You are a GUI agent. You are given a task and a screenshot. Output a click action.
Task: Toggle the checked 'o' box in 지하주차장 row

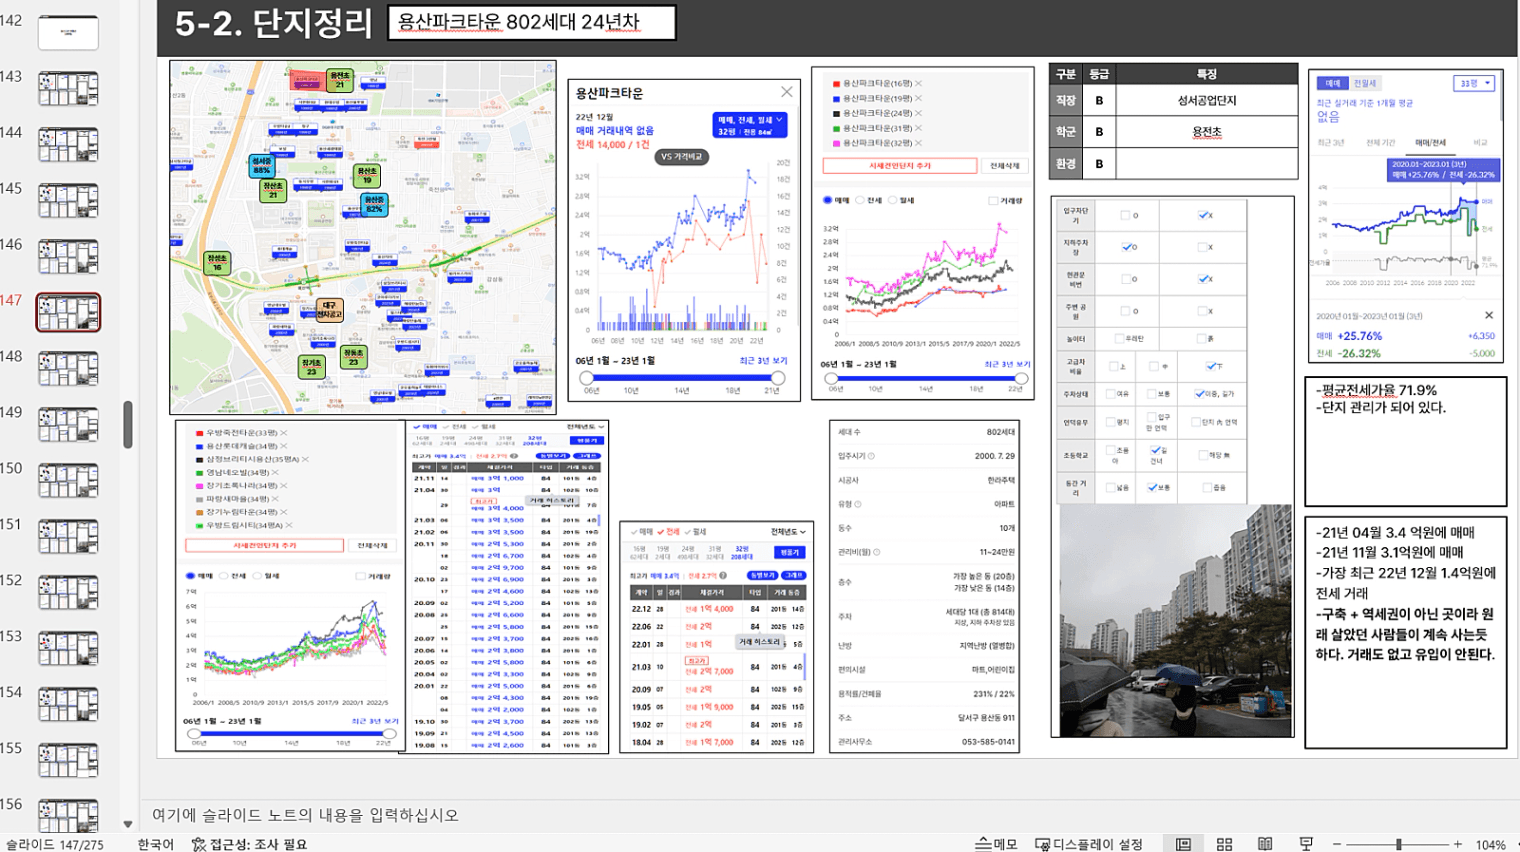click(1127, 247)
